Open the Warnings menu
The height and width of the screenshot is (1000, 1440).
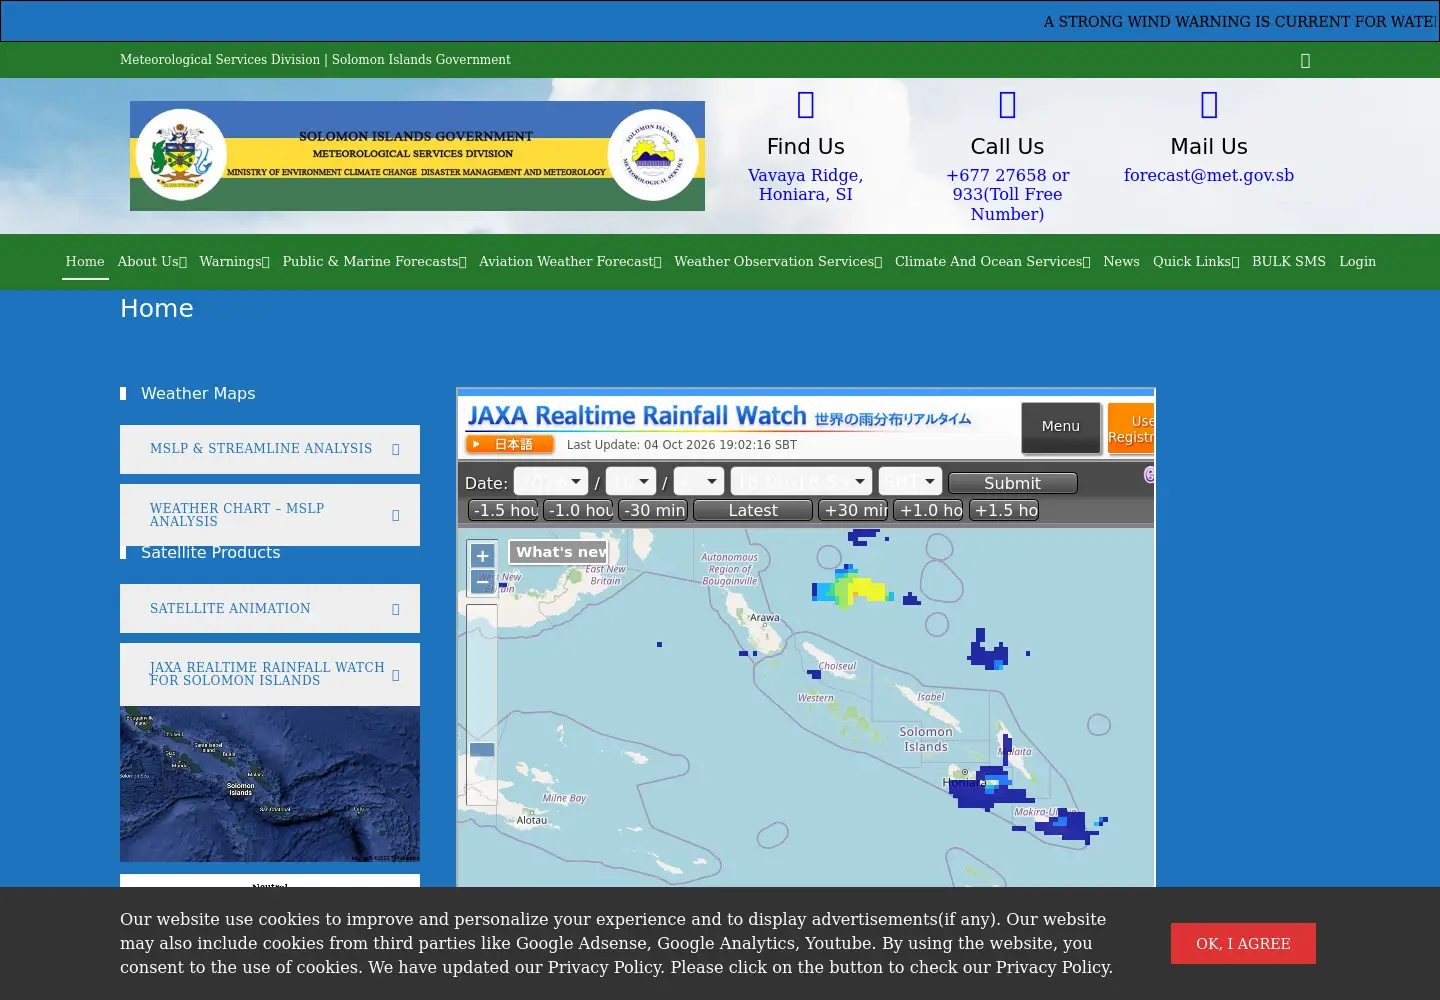point(234,262)
